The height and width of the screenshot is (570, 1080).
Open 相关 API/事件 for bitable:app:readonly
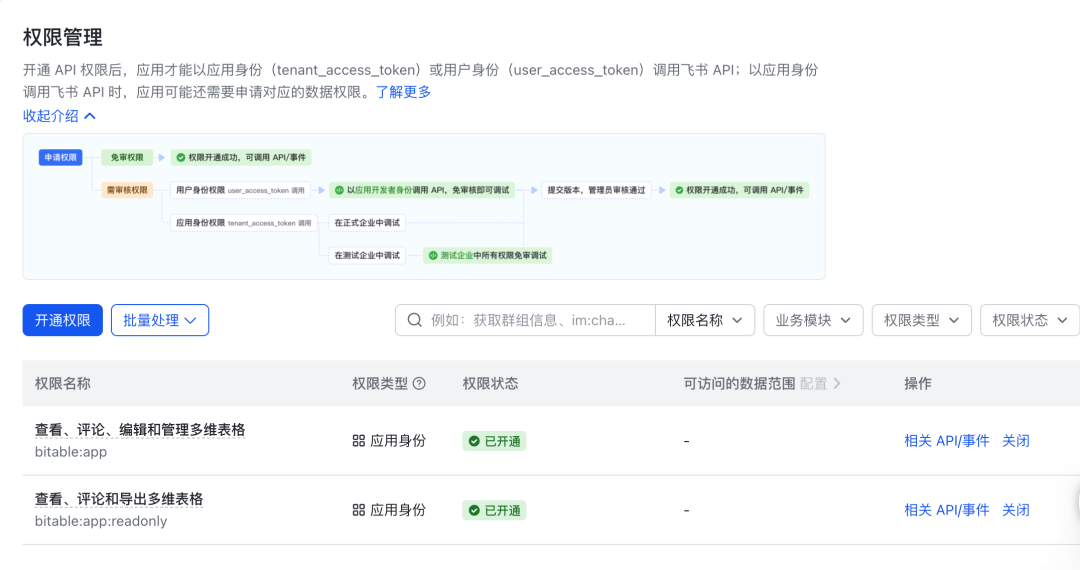click(946, 510)
